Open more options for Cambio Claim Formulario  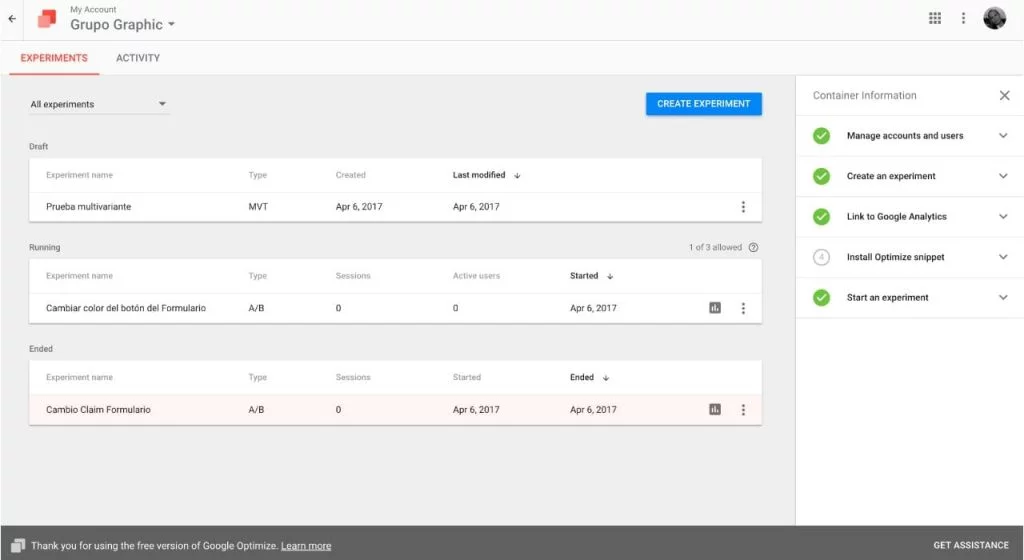pos(743,410)
